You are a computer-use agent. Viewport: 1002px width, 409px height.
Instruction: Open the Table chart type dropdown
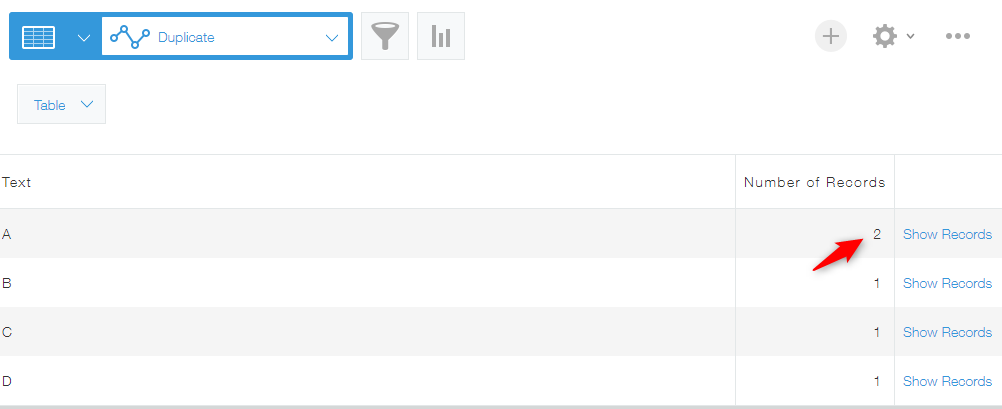tap(62, 105)
